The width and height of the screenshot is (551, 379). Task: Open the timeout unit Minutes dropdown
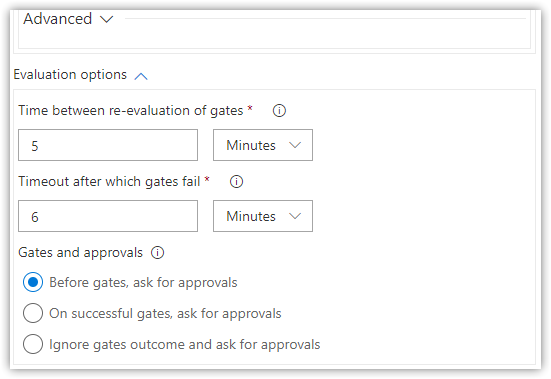263,216
